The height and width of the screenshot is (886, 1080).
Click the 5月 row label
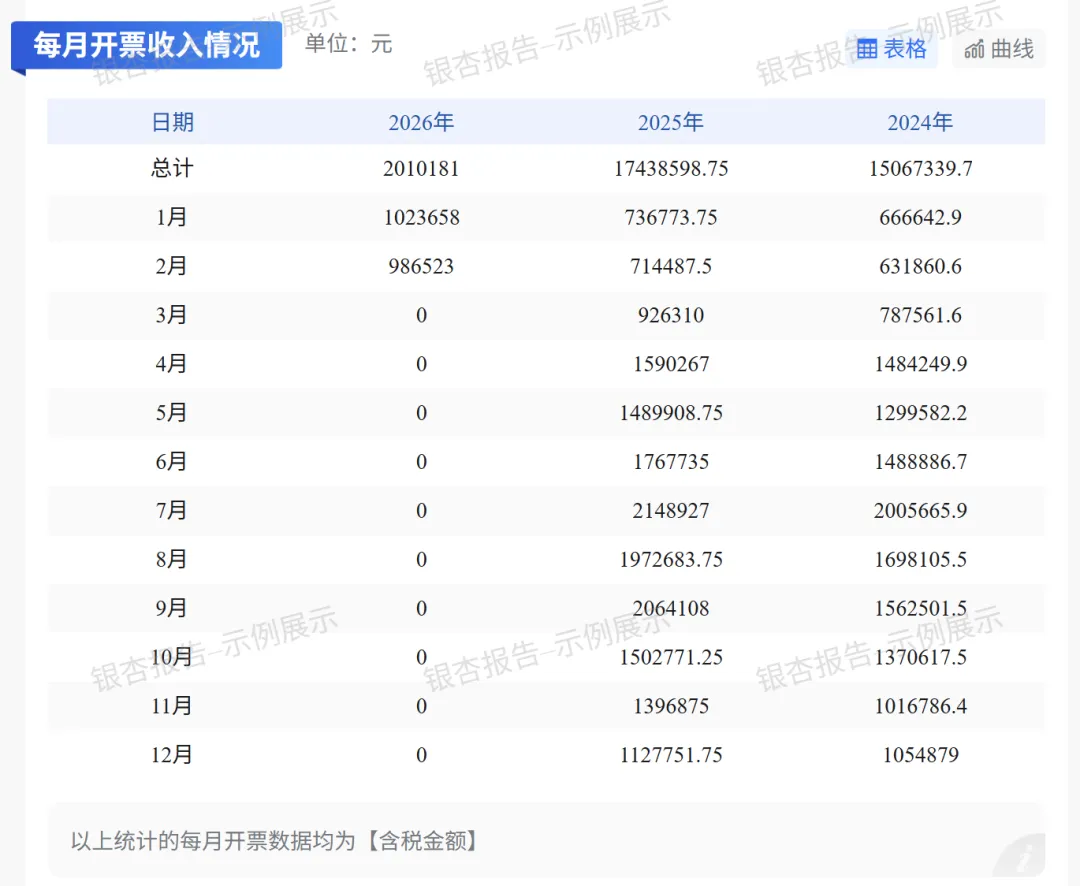172,413
